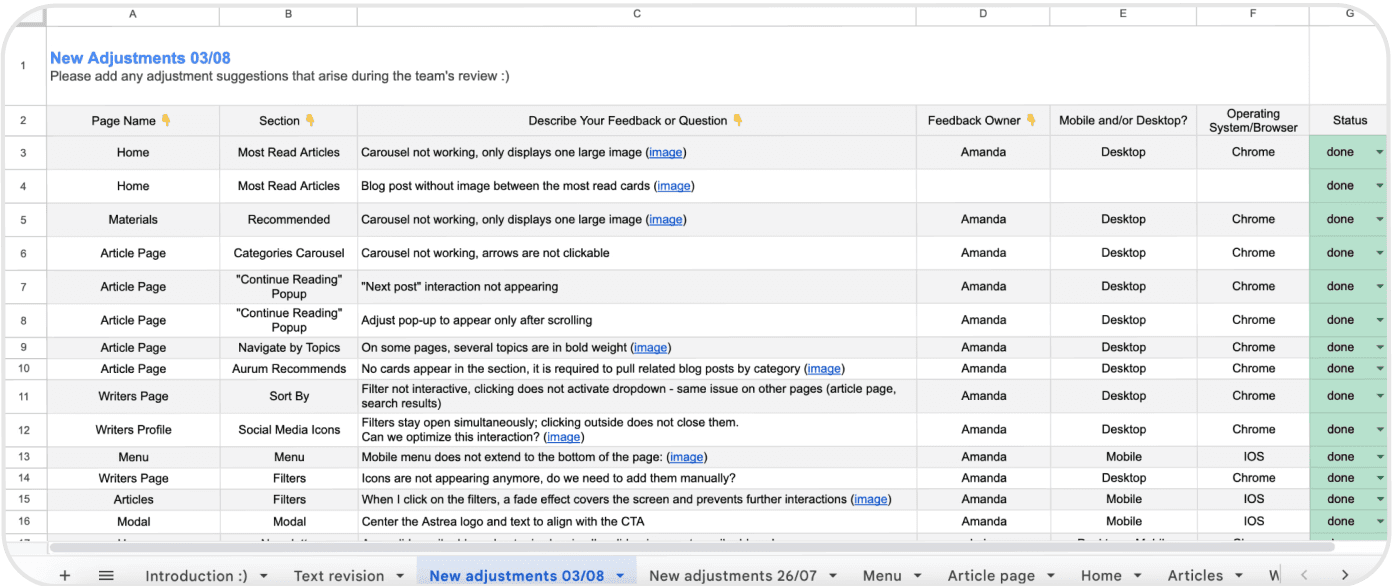This screenshot has height=586, width=1392.
Task: Switch to the Introduction :) sheet tab
Action: click(196, 576)
